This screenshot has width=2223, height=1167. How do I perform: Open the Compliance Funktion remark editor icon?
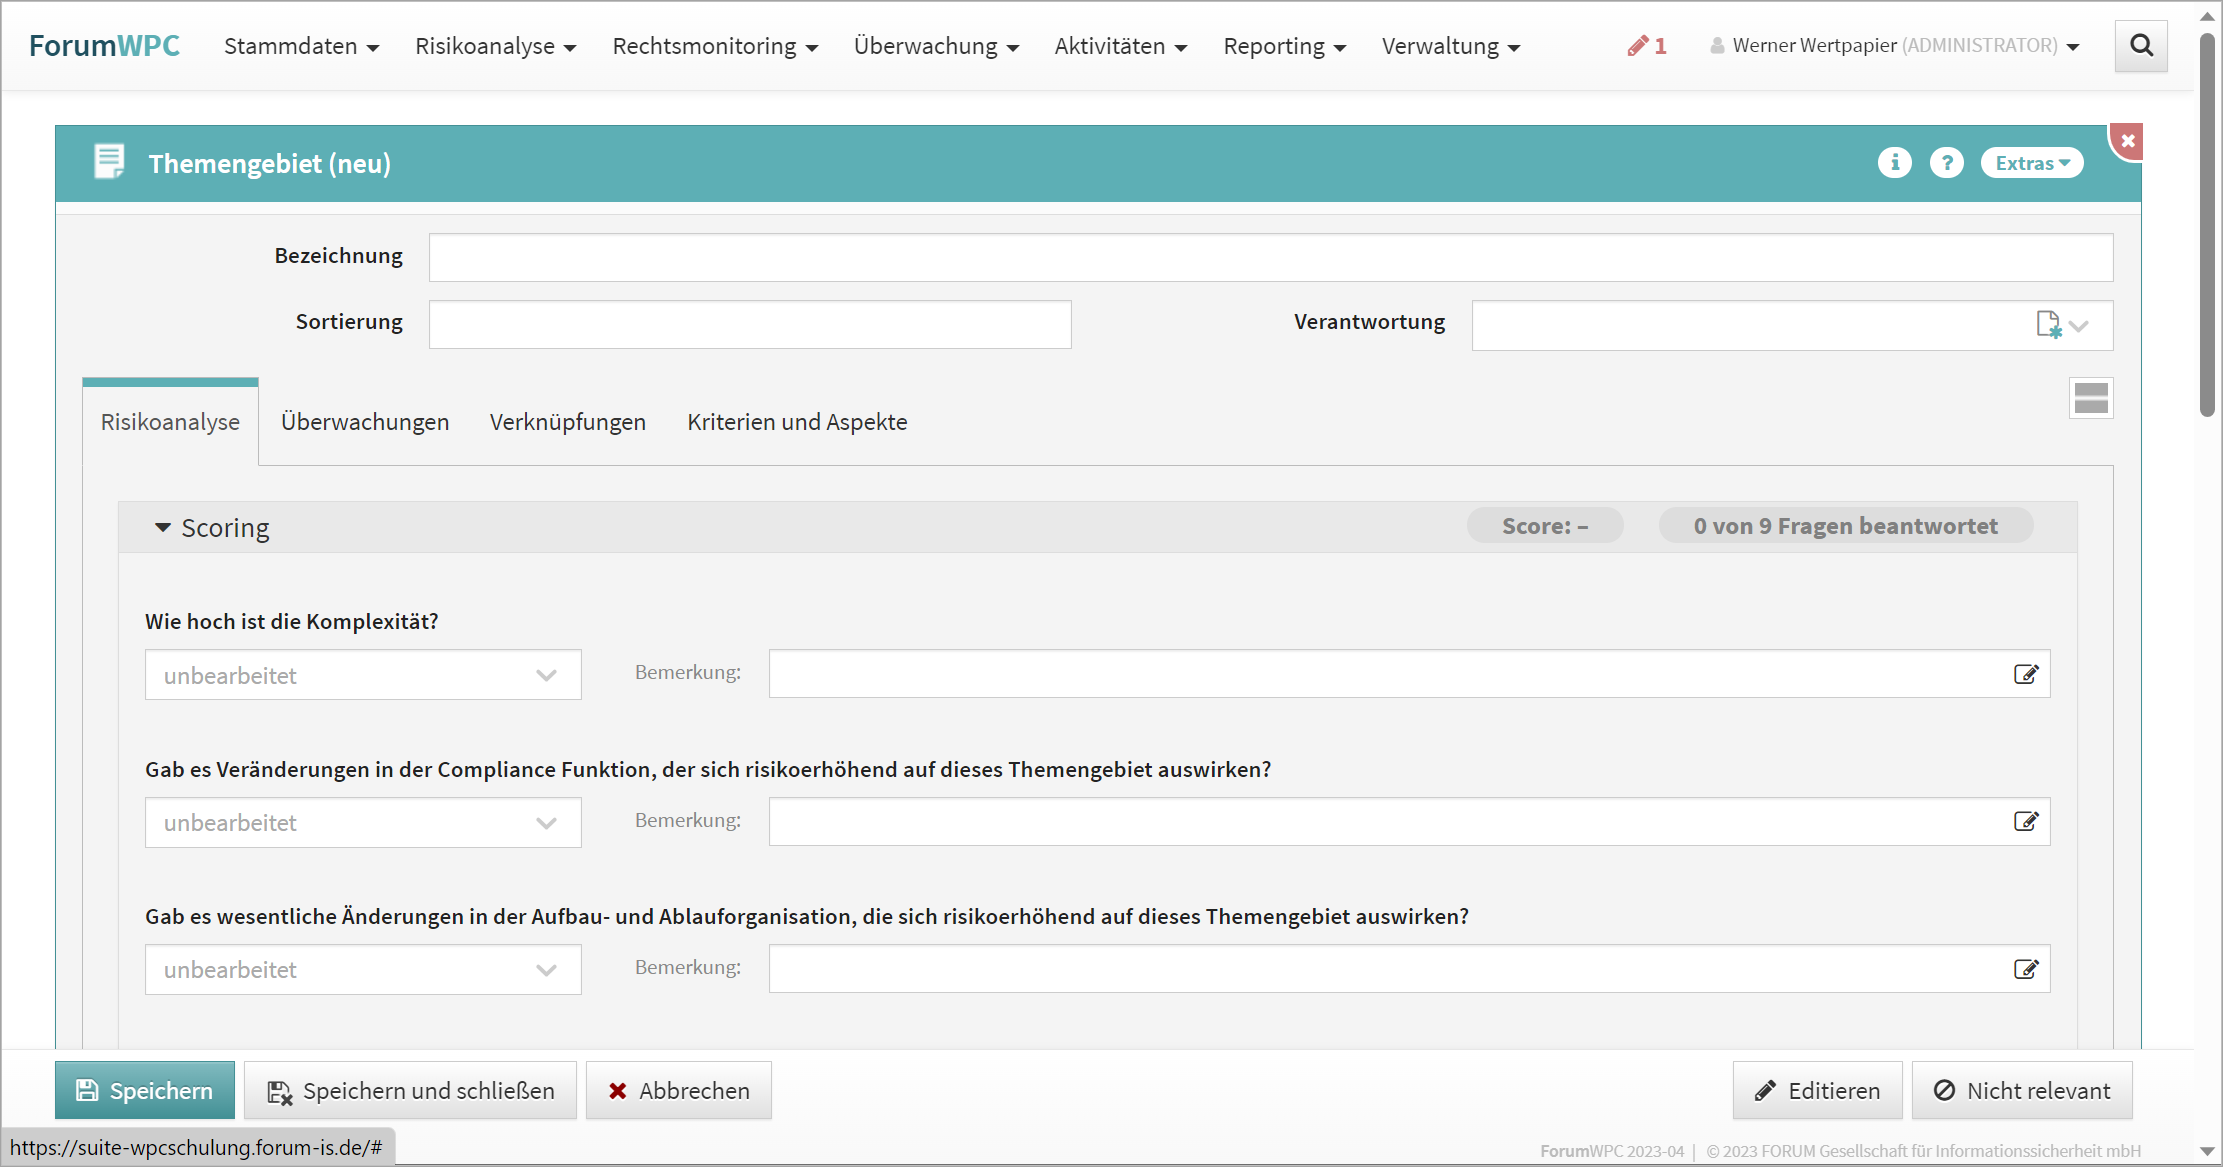coord(2025,822)
